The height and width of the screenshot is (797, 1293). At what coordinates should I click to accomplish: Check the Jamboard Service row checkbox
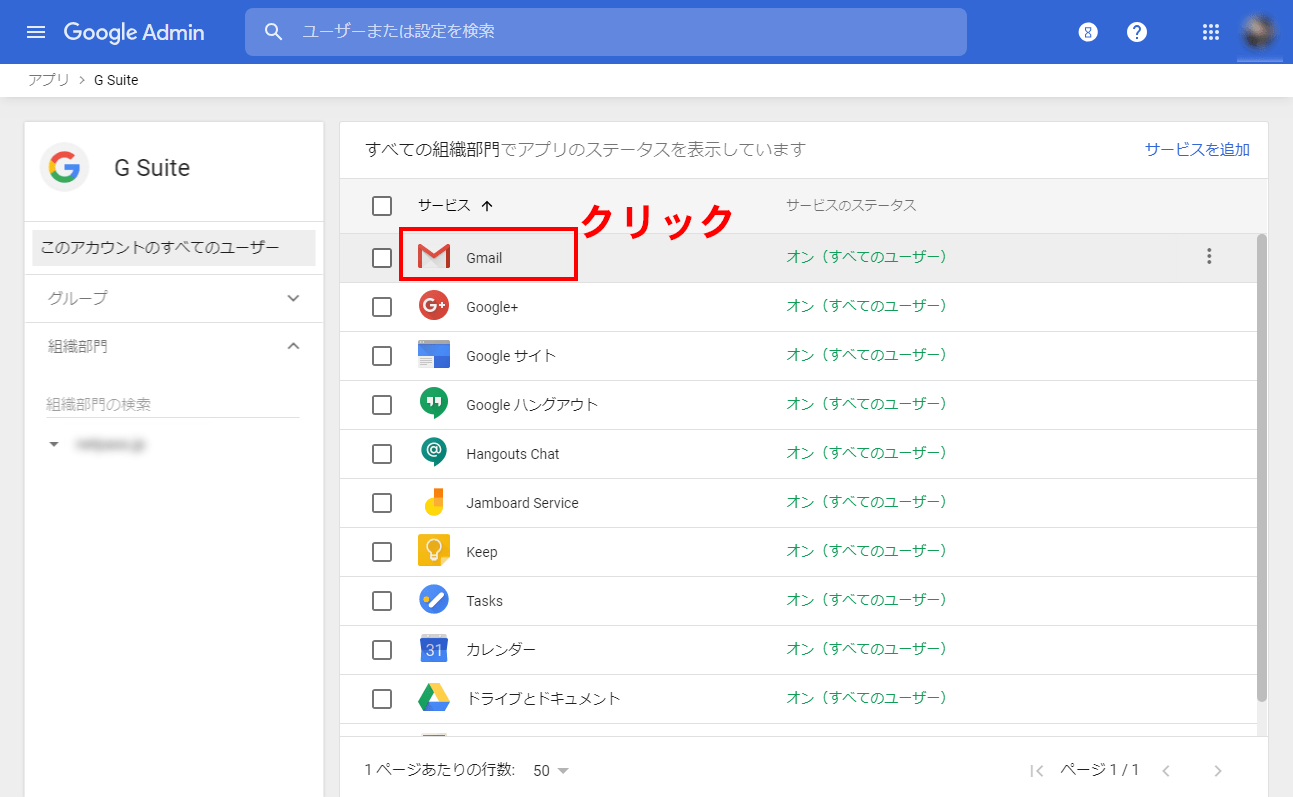pos(382,502)
